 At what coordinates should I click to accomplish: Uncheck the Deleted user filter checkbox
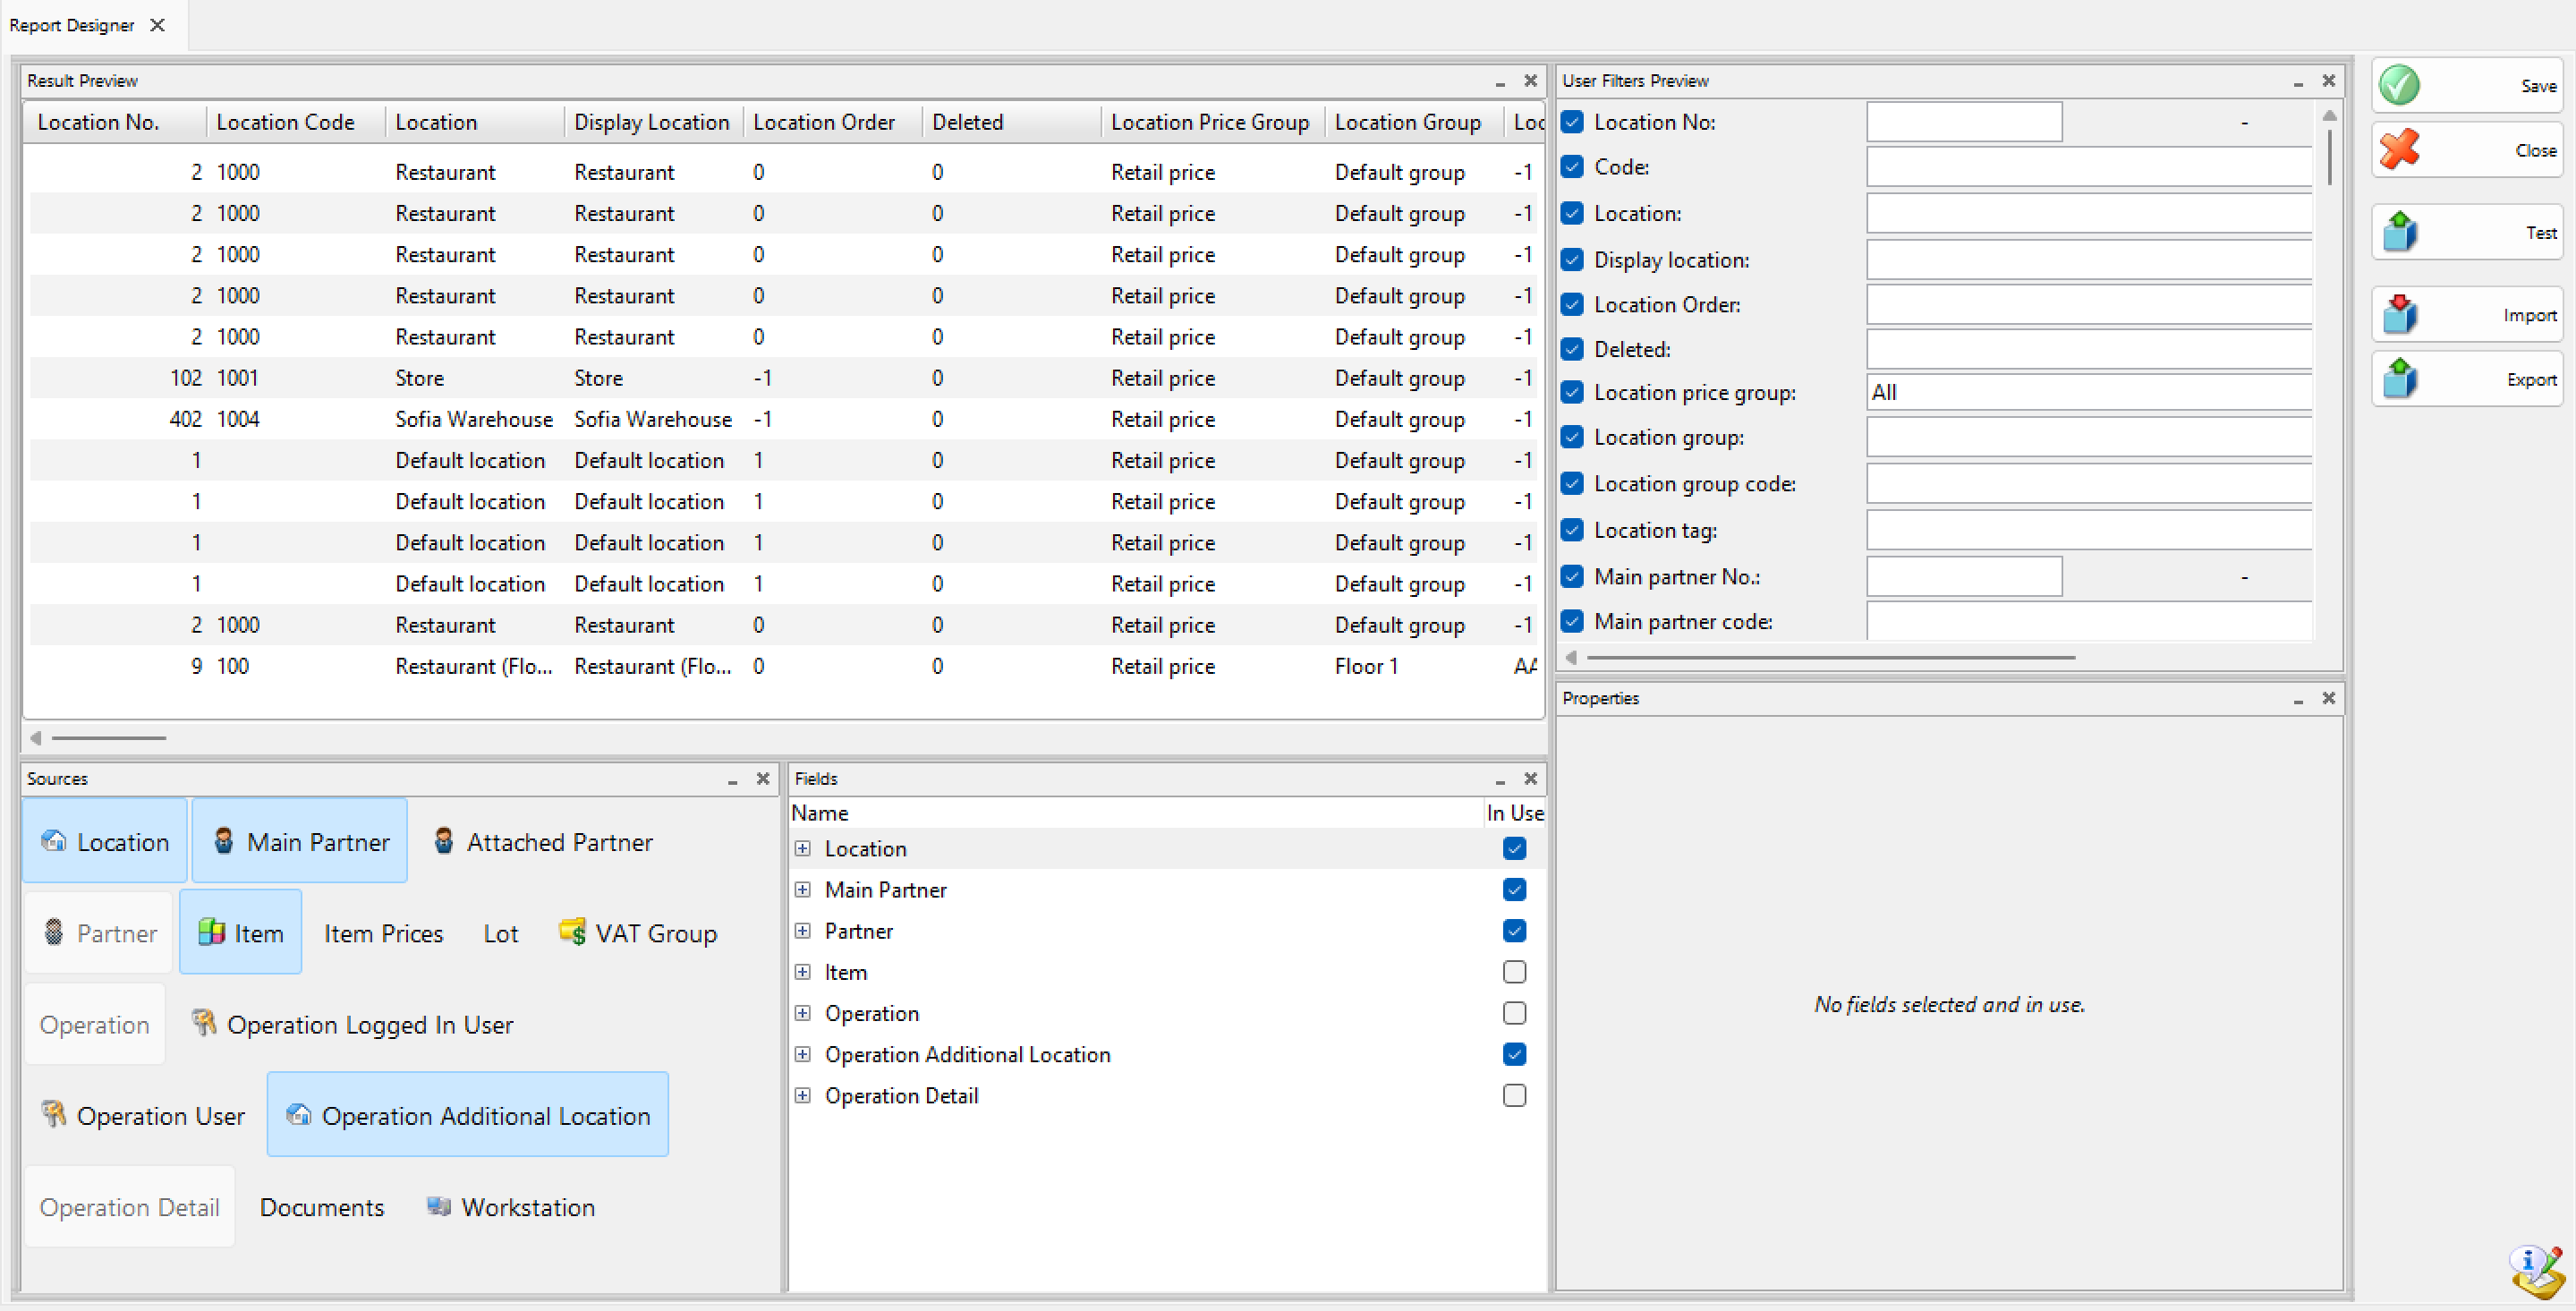pyautogui.click(x=1572, y=349)
